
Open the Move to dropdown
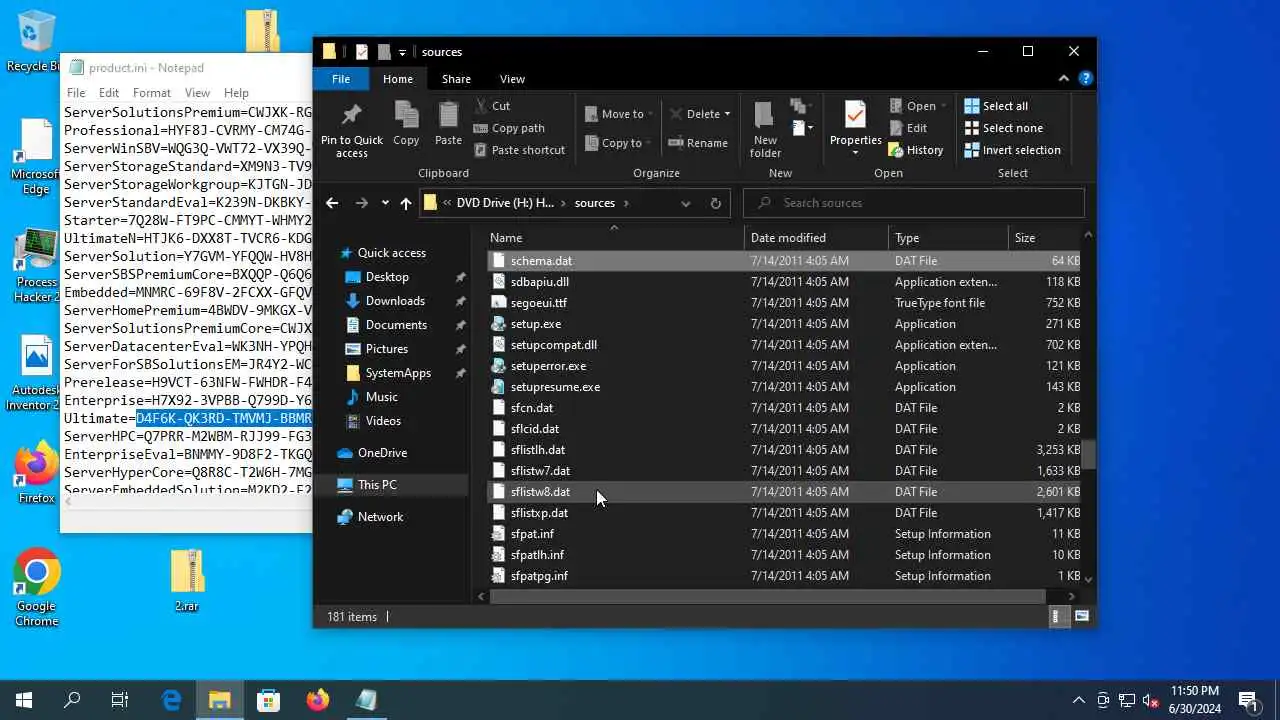(x=619, y=114)
